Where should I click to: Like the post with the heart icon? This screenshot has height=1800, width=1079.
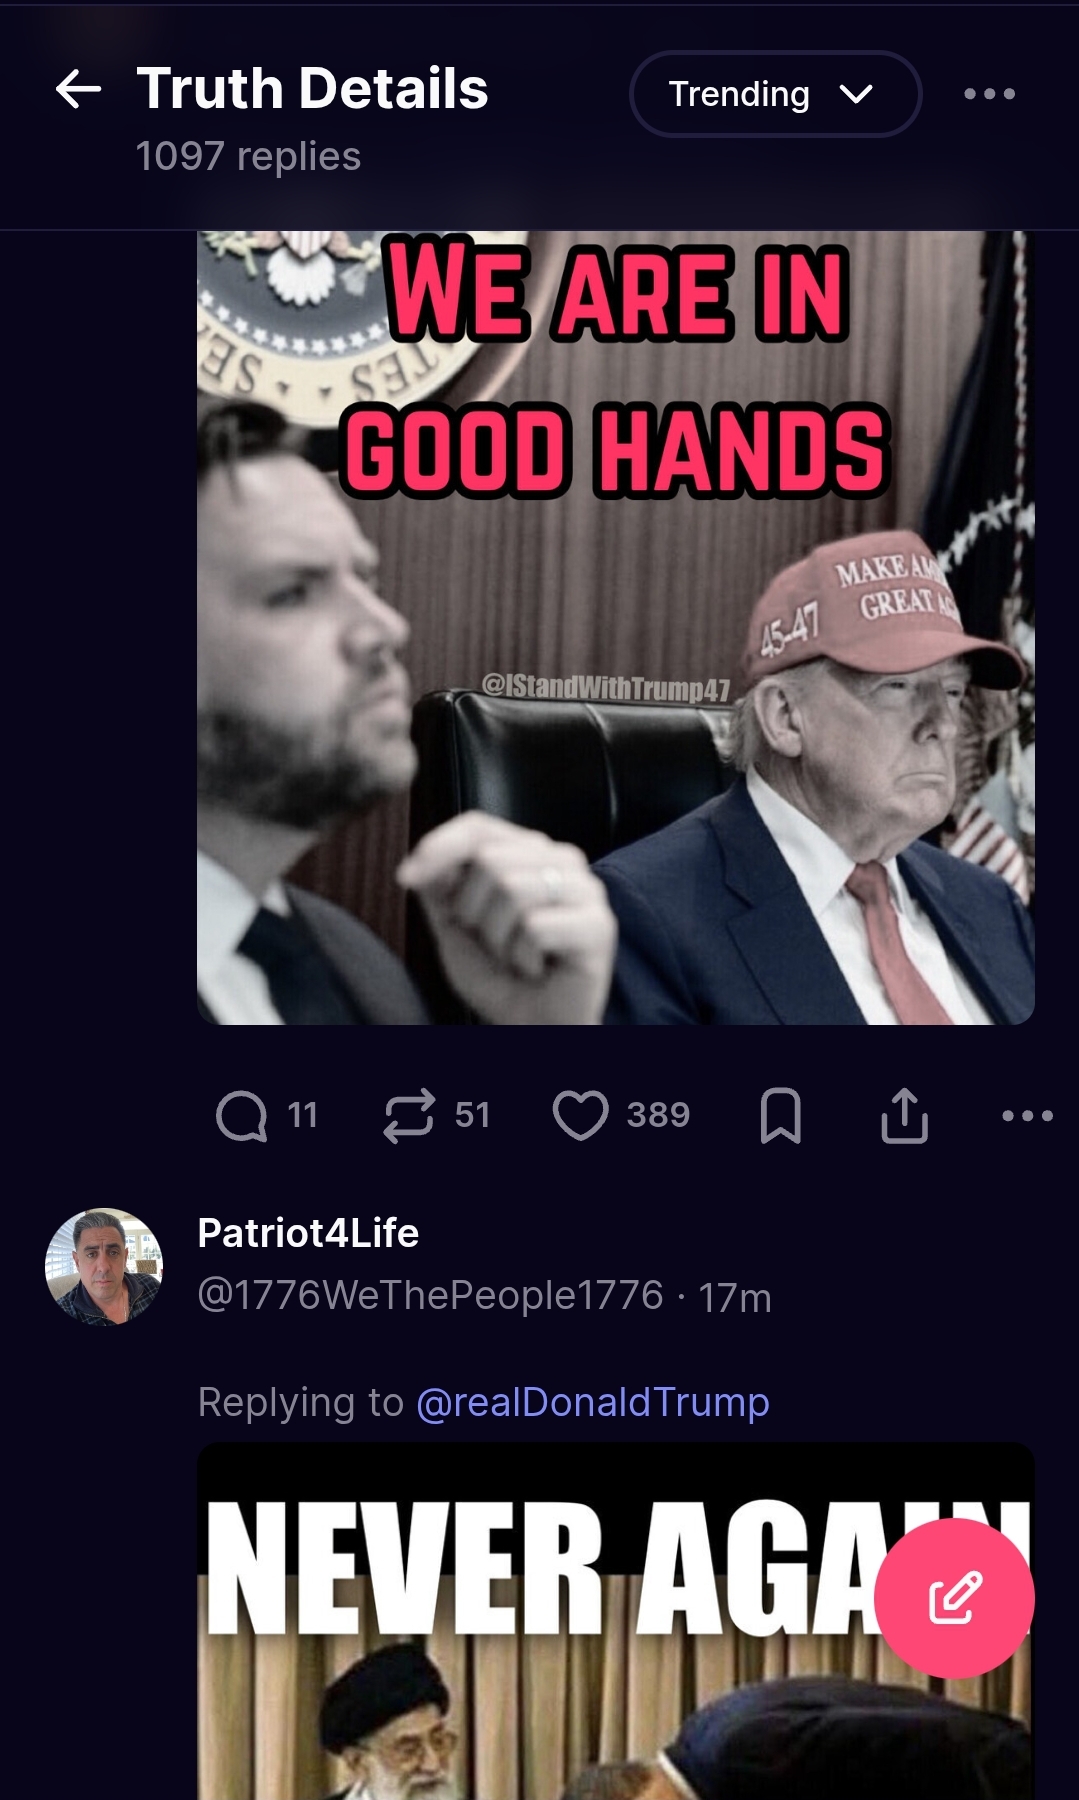pyautogui.click(x=581, y=1115)
